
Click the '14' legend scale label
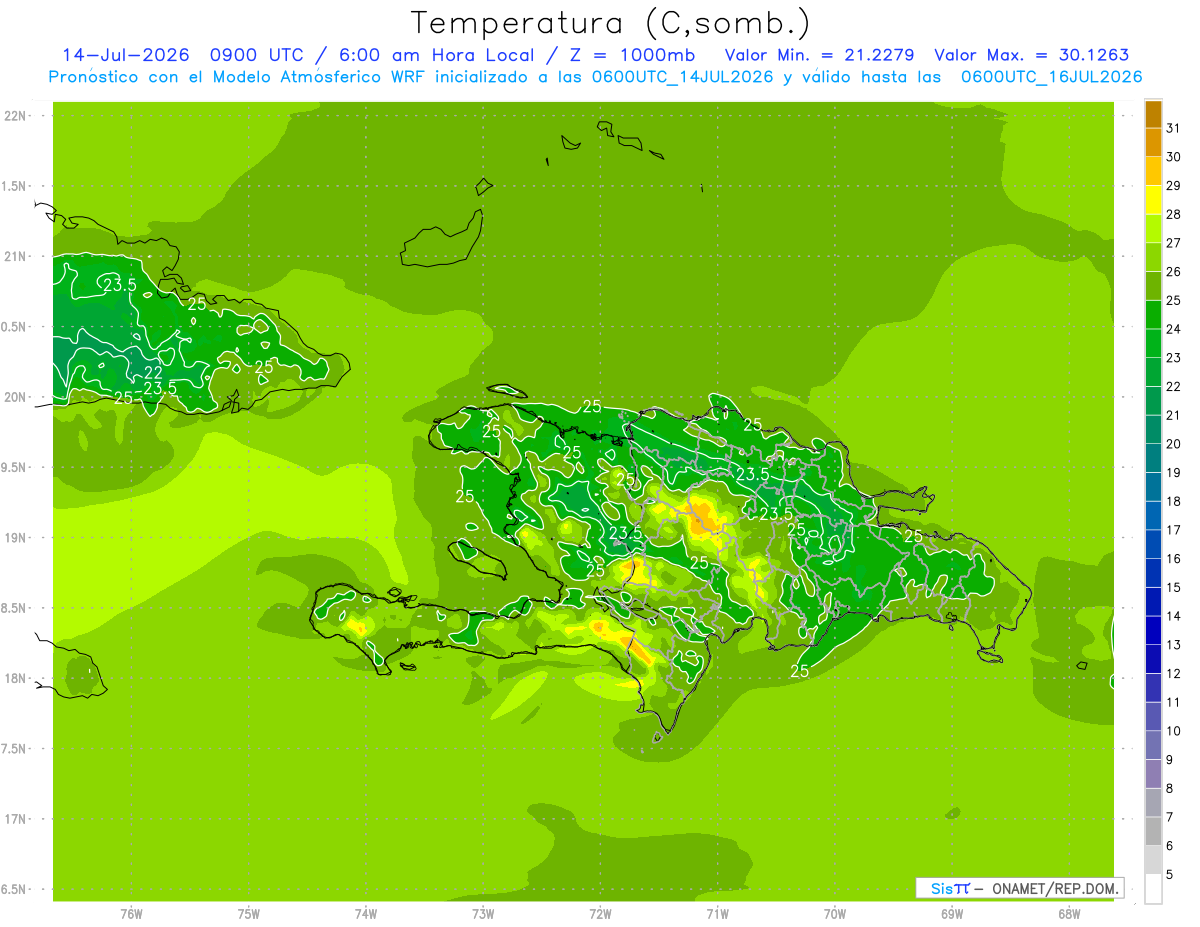point(1174,616)
